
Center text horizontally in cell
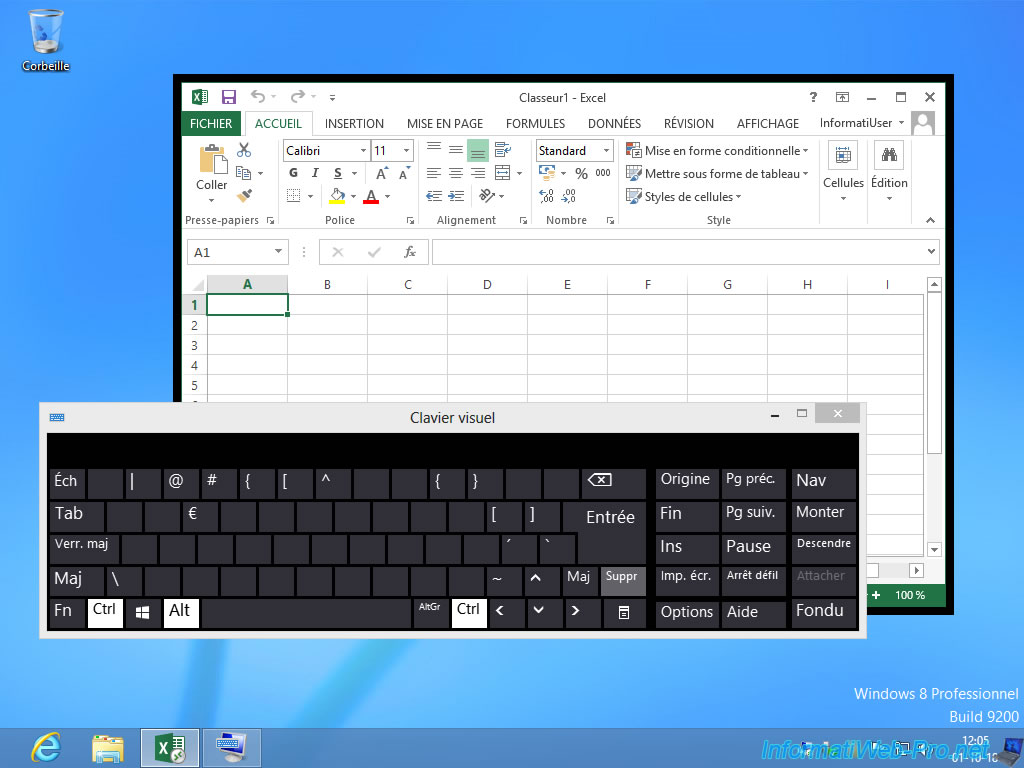(456, 173)
